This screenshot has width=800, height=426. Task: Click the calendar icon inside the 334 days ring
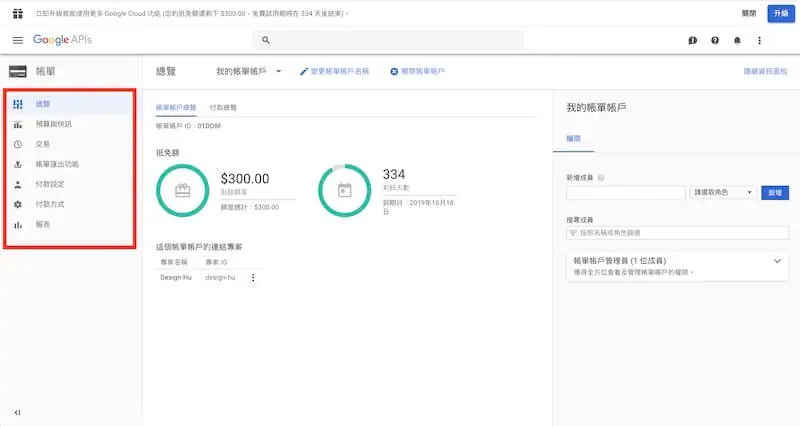tap(345, 190)
